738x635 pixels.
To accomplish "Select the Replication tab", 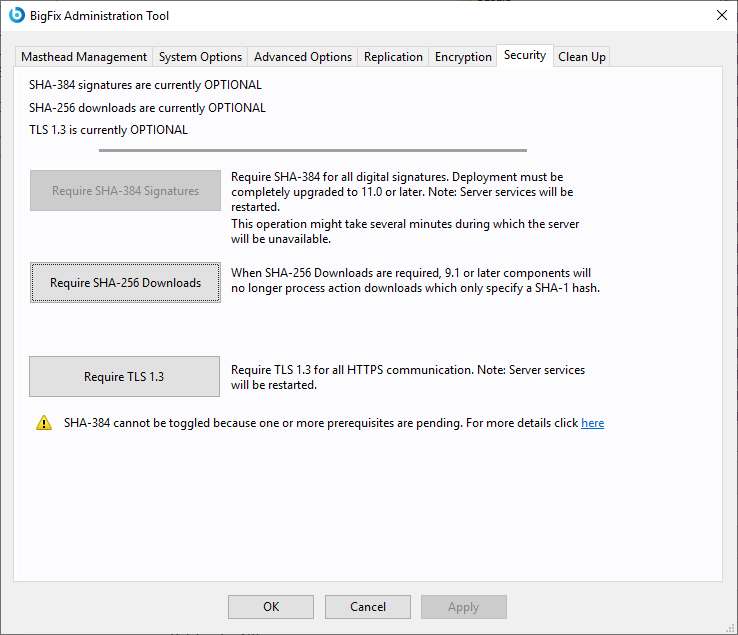I will click(393, 57).
